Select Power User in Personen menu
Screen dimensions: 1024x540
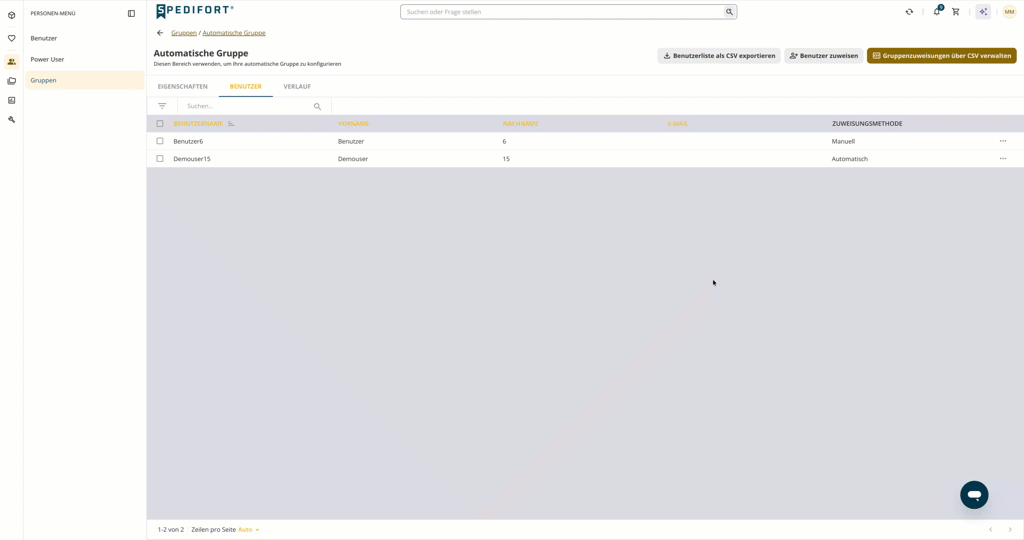click(85, 59)
